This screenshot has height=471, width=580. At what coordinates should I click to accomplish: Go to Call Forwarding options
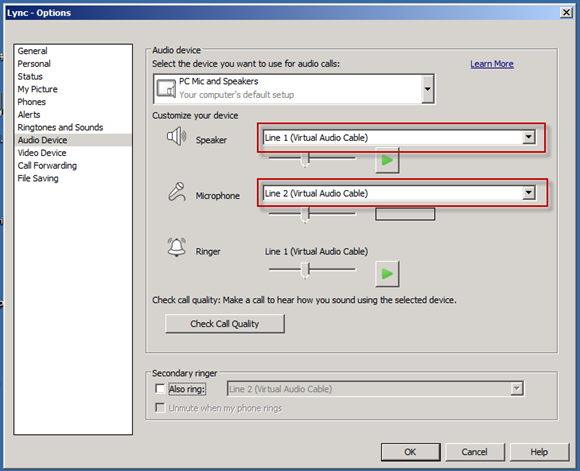pyautogui.click(x=47, y=165)
